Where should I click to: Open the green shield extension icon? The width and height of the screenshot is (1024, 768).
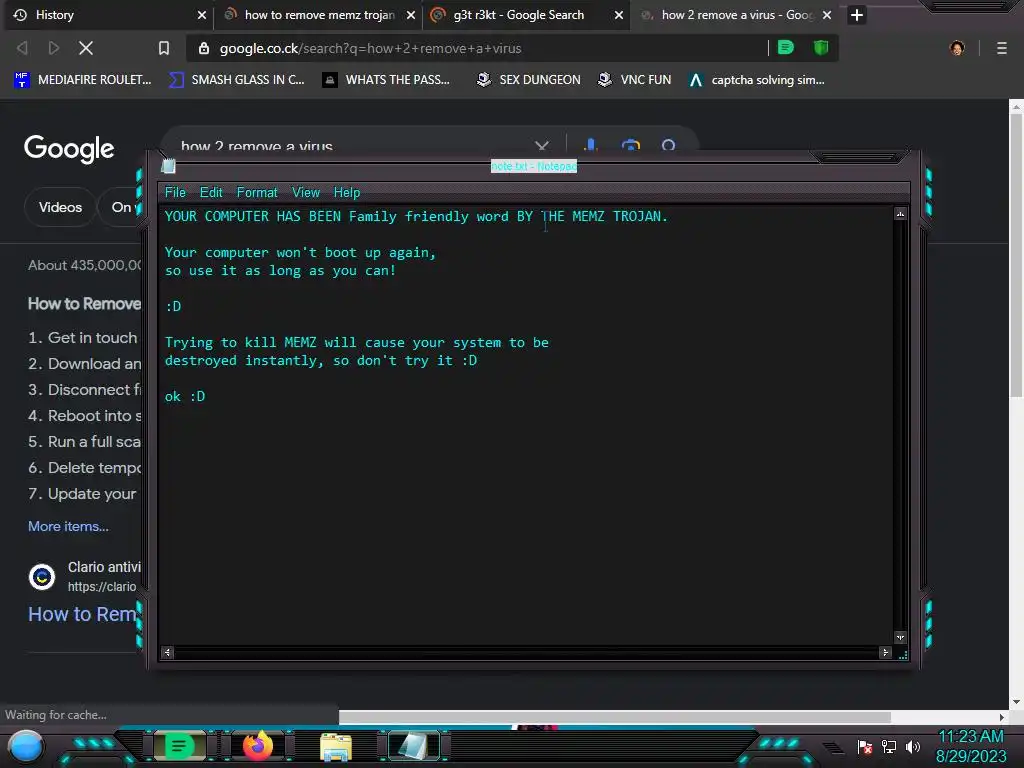[821, 48]
